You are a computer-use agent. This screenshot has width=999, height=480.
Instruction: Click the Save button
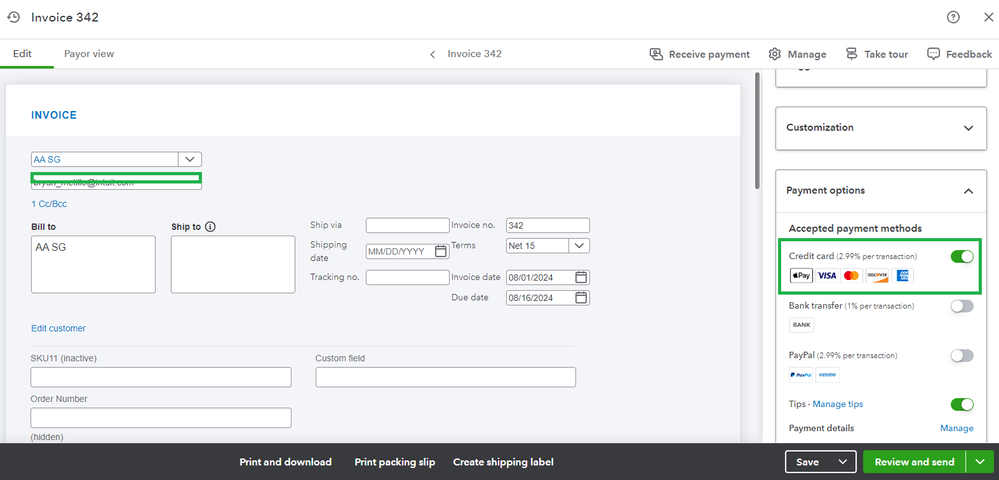pos(810,462)
